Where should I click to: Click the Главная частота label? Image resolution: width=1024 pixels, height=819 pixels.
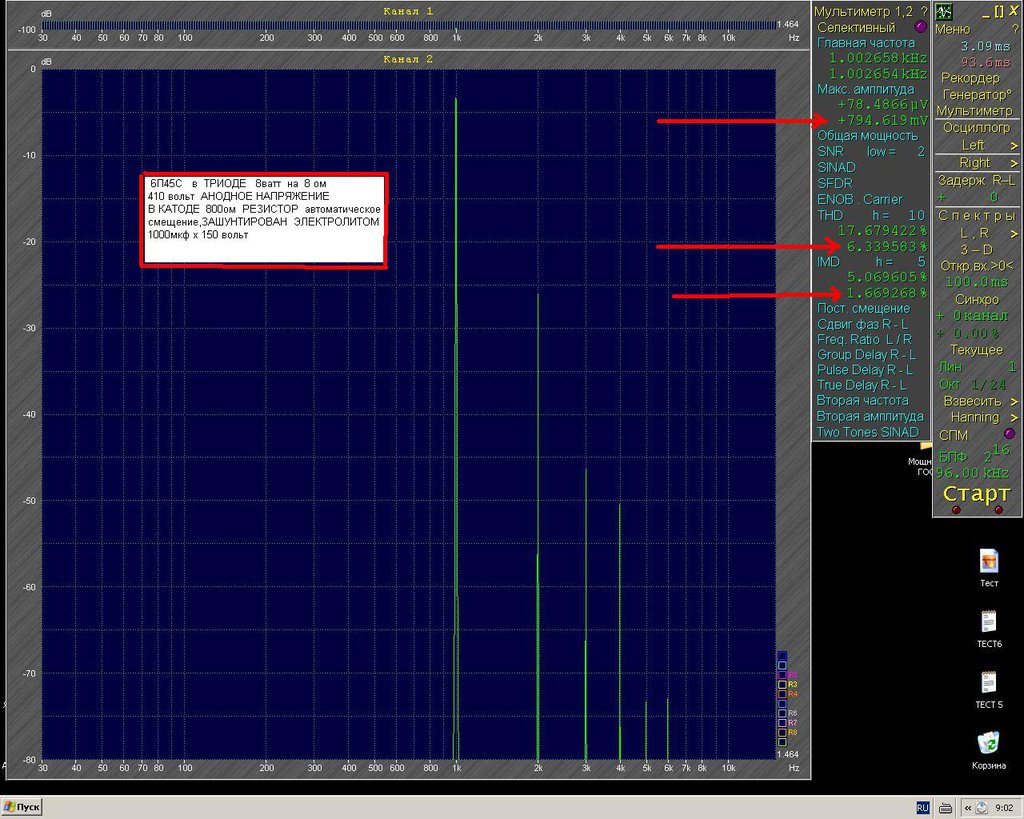coord(866,42)
